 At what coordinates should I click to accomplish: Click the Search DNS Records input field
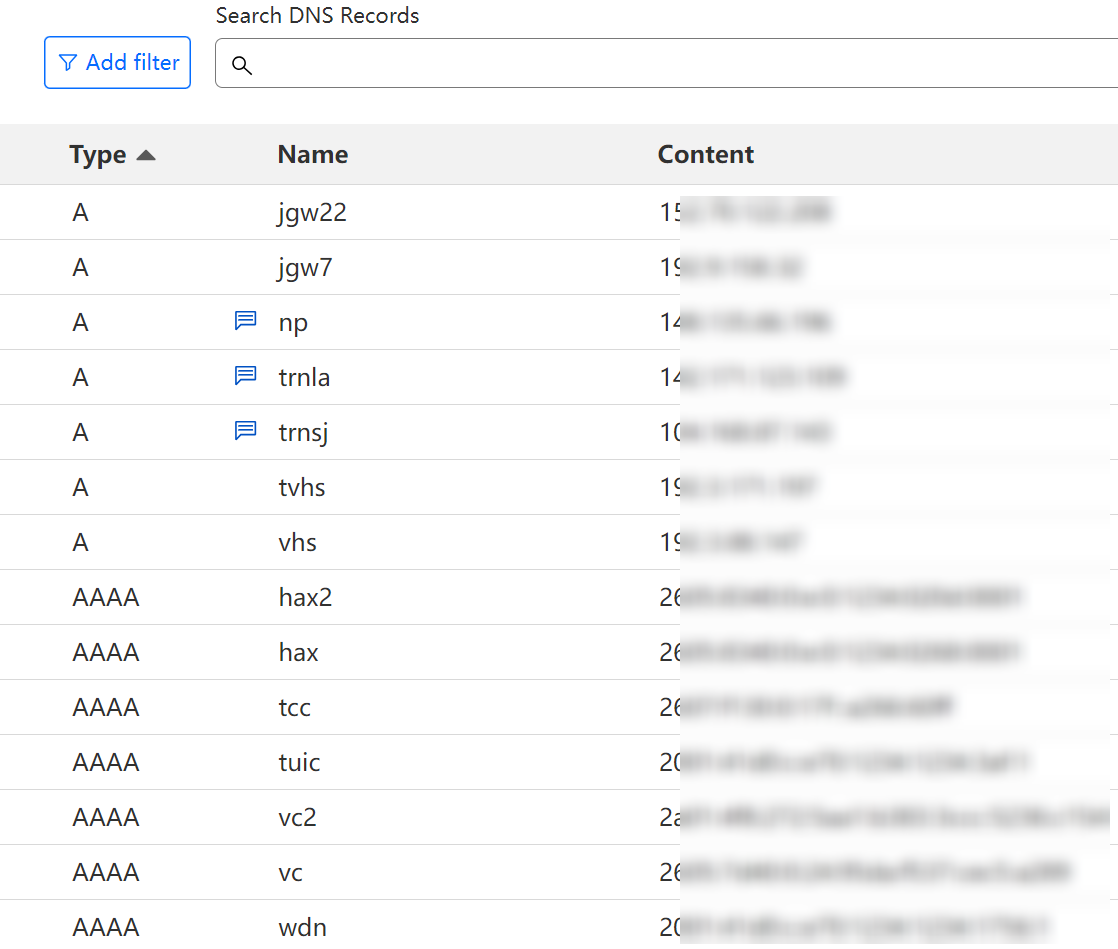(680, 64)
